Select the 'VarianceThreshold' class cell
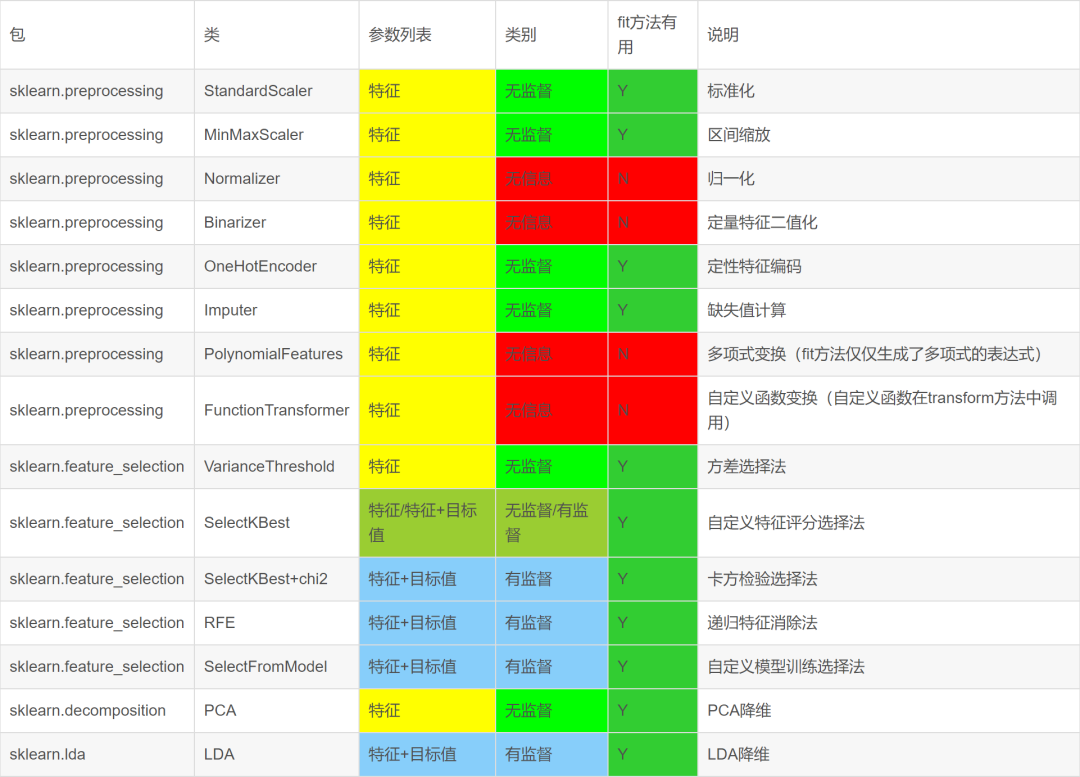The width and height of the screenshot is (1080, 777). pyautogui.click(x=276, y=466)
